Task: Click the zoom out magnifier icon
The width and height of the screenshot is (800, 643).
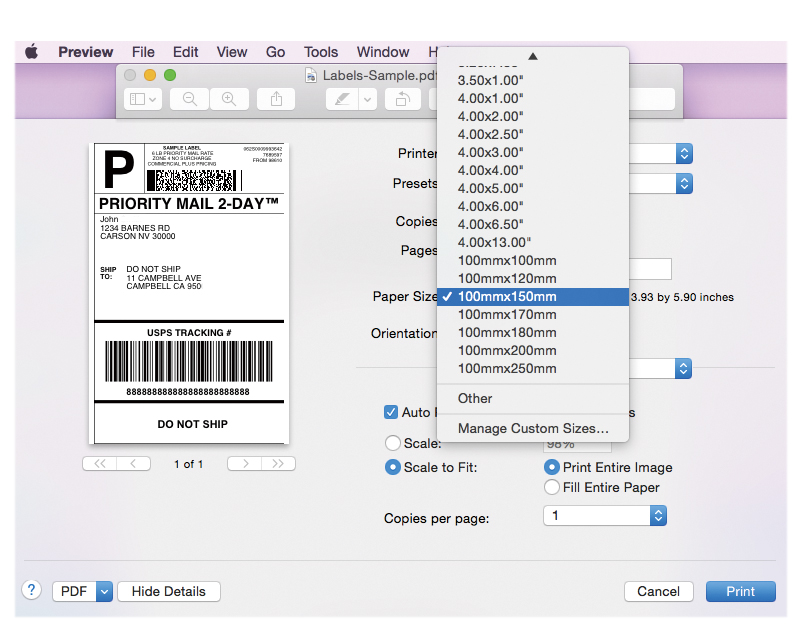Action: [x=189, y=99]
